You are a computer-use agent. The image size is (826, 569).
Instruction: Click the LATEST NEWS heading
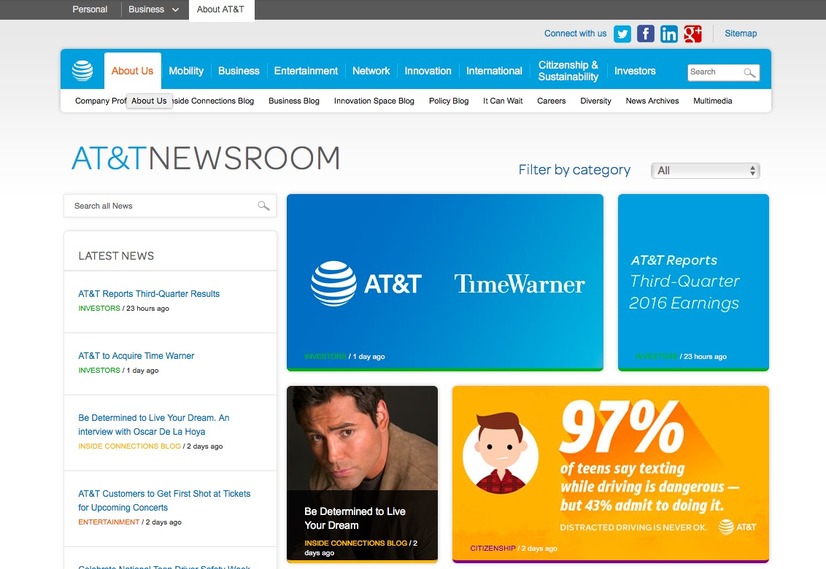tap(116, 256)
